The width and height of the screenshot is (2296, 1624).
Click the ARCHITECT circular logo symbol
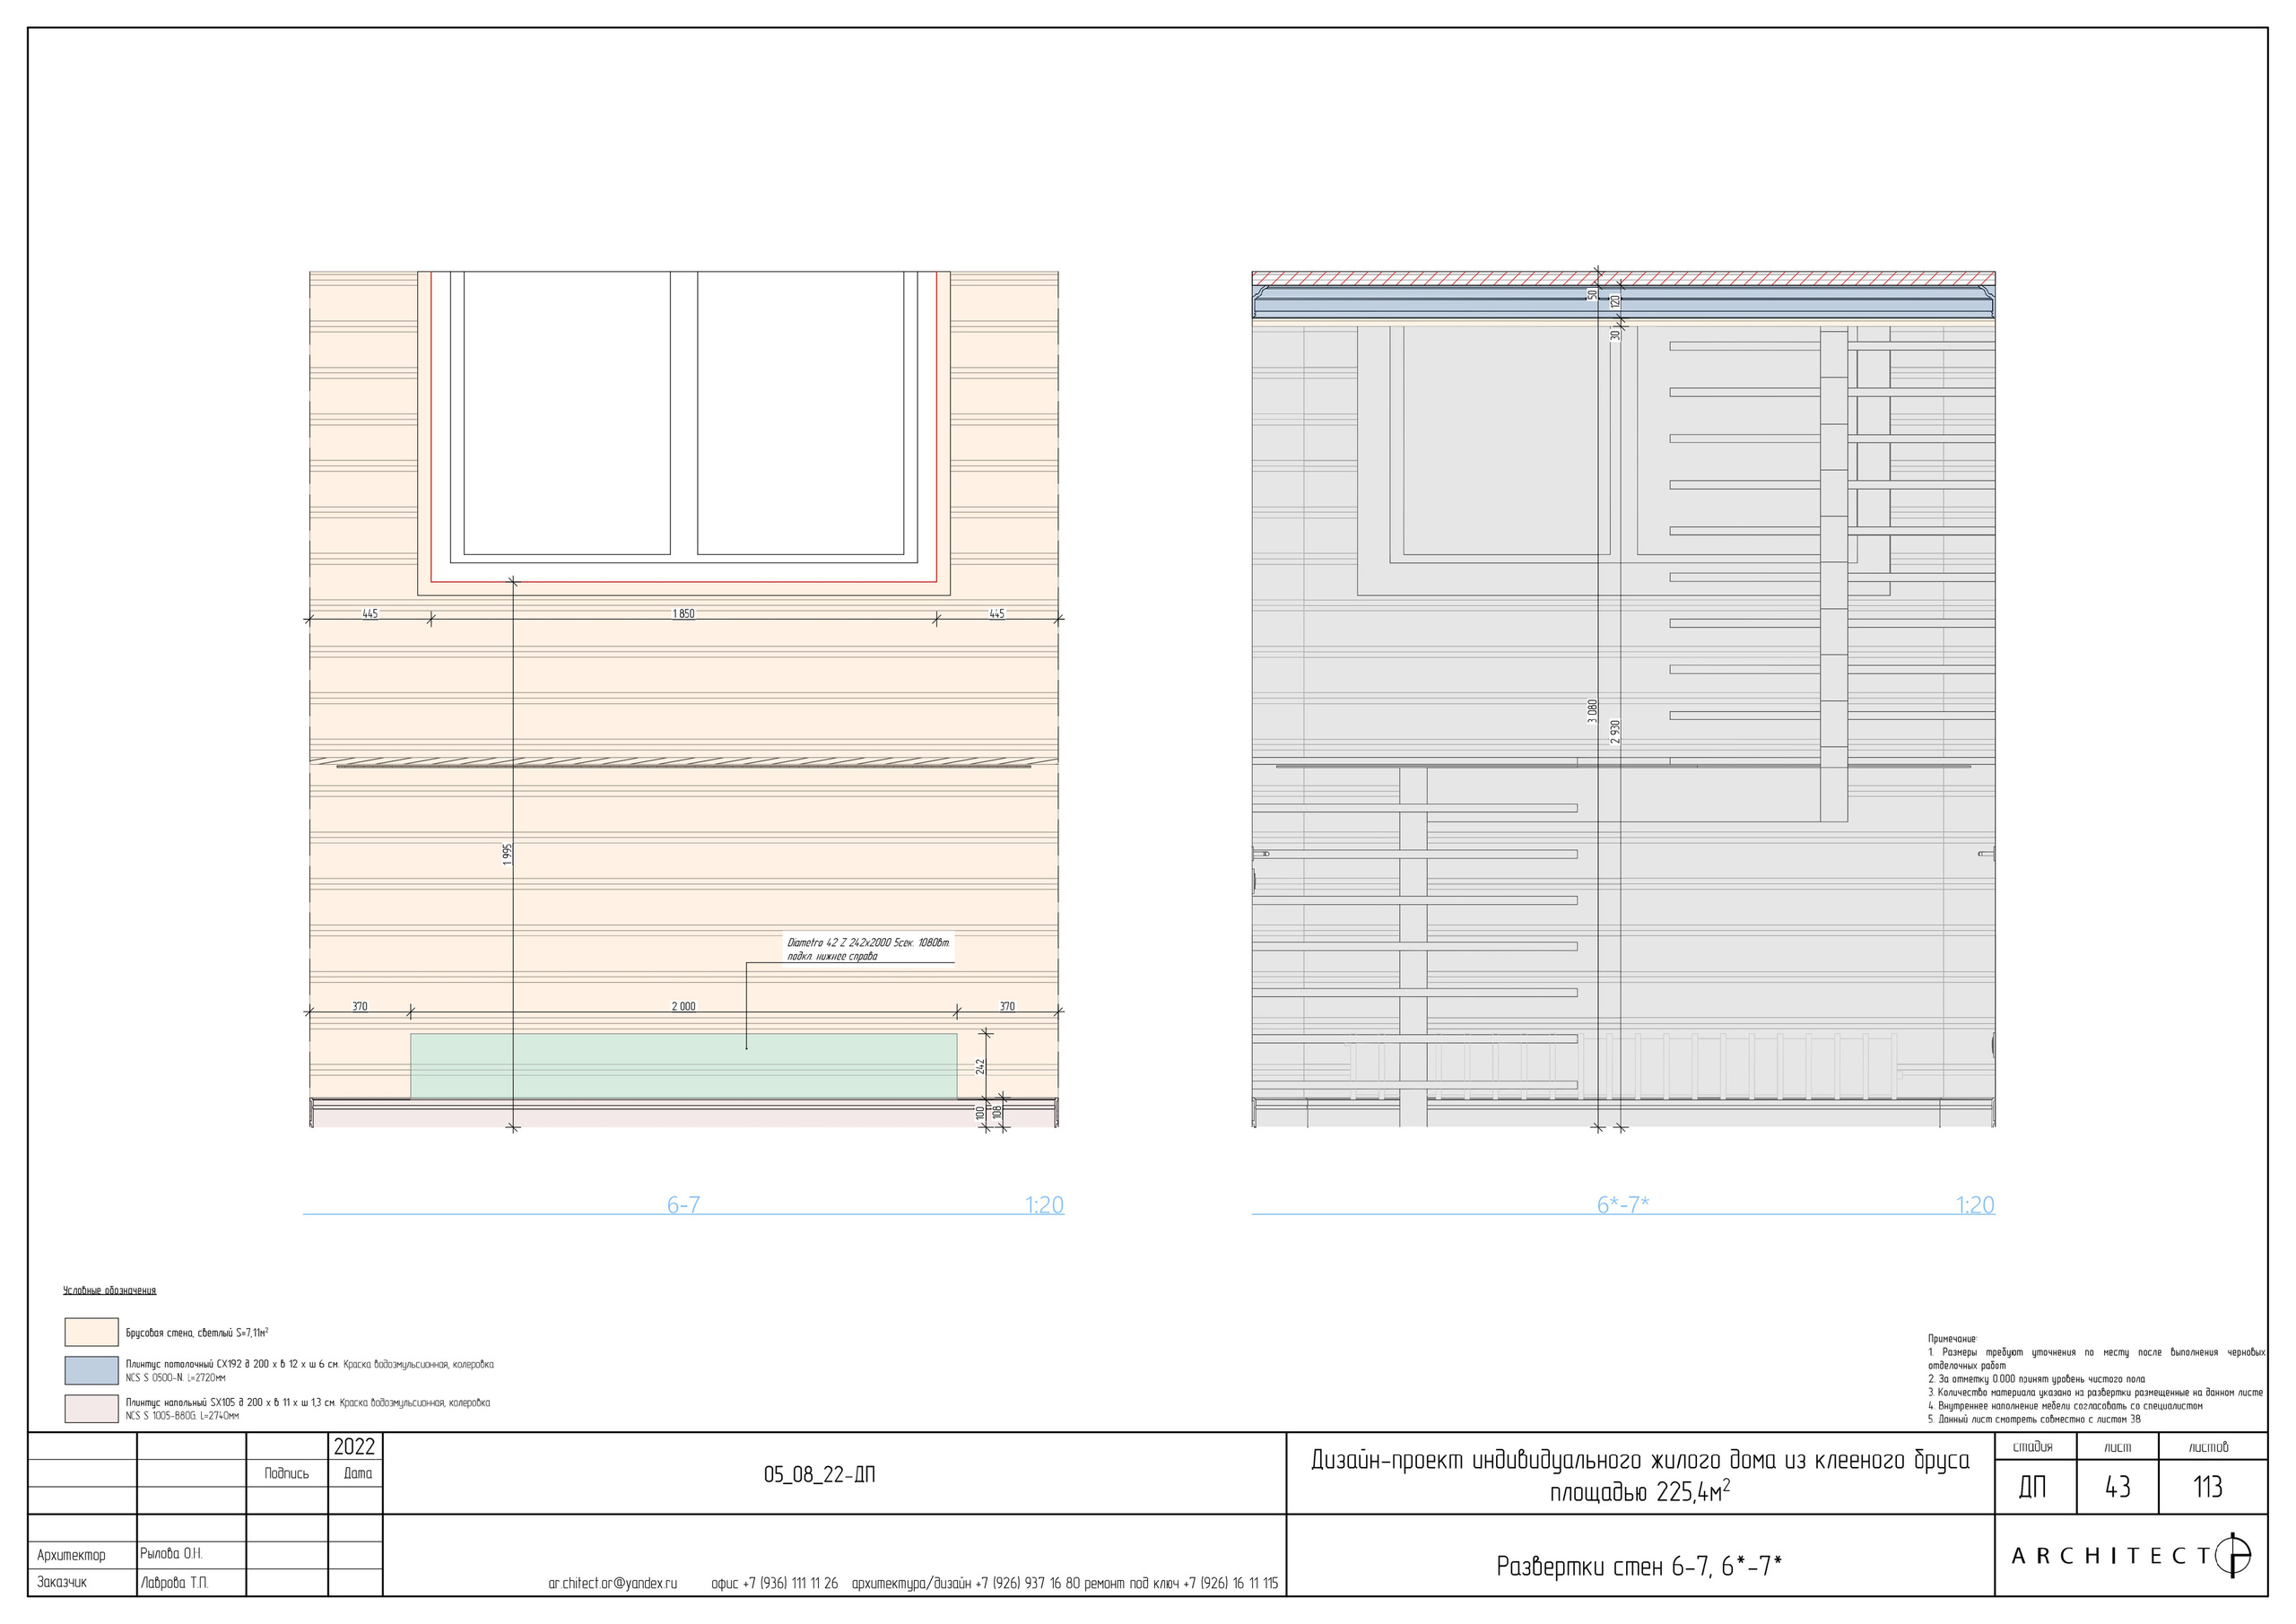coord(2233,1555)
